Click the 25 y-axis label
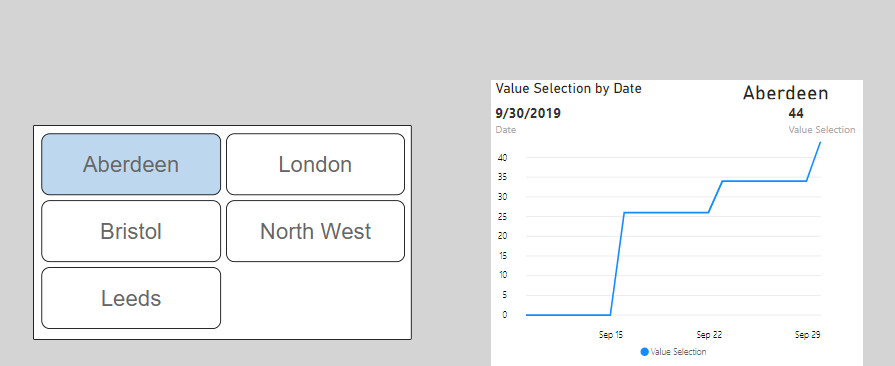 pyautogui.click(x=503, y=216)
